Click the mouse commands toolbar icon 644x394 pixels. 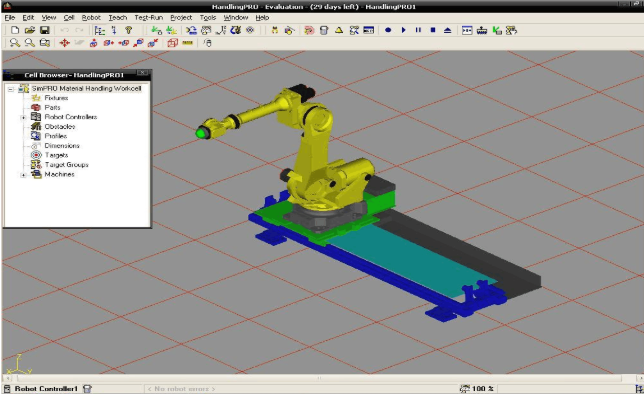point(207,42)
